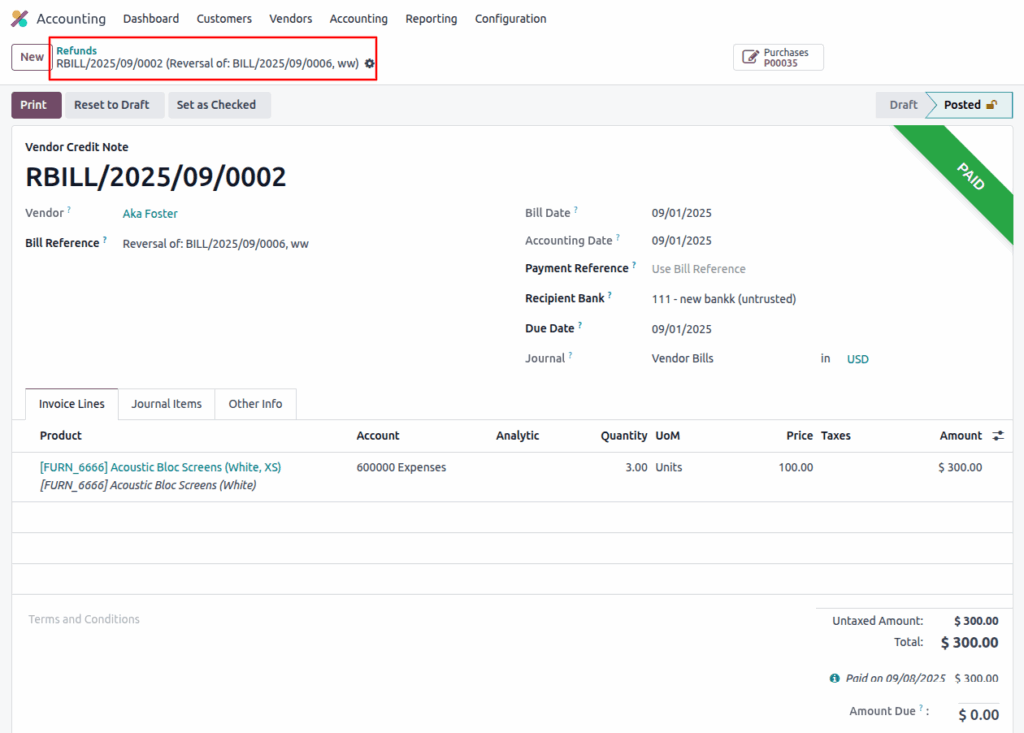This screenshot has width=1024, height=733.
Task: Click help mark next to Recipient Bank
Action: pos(609,295)
